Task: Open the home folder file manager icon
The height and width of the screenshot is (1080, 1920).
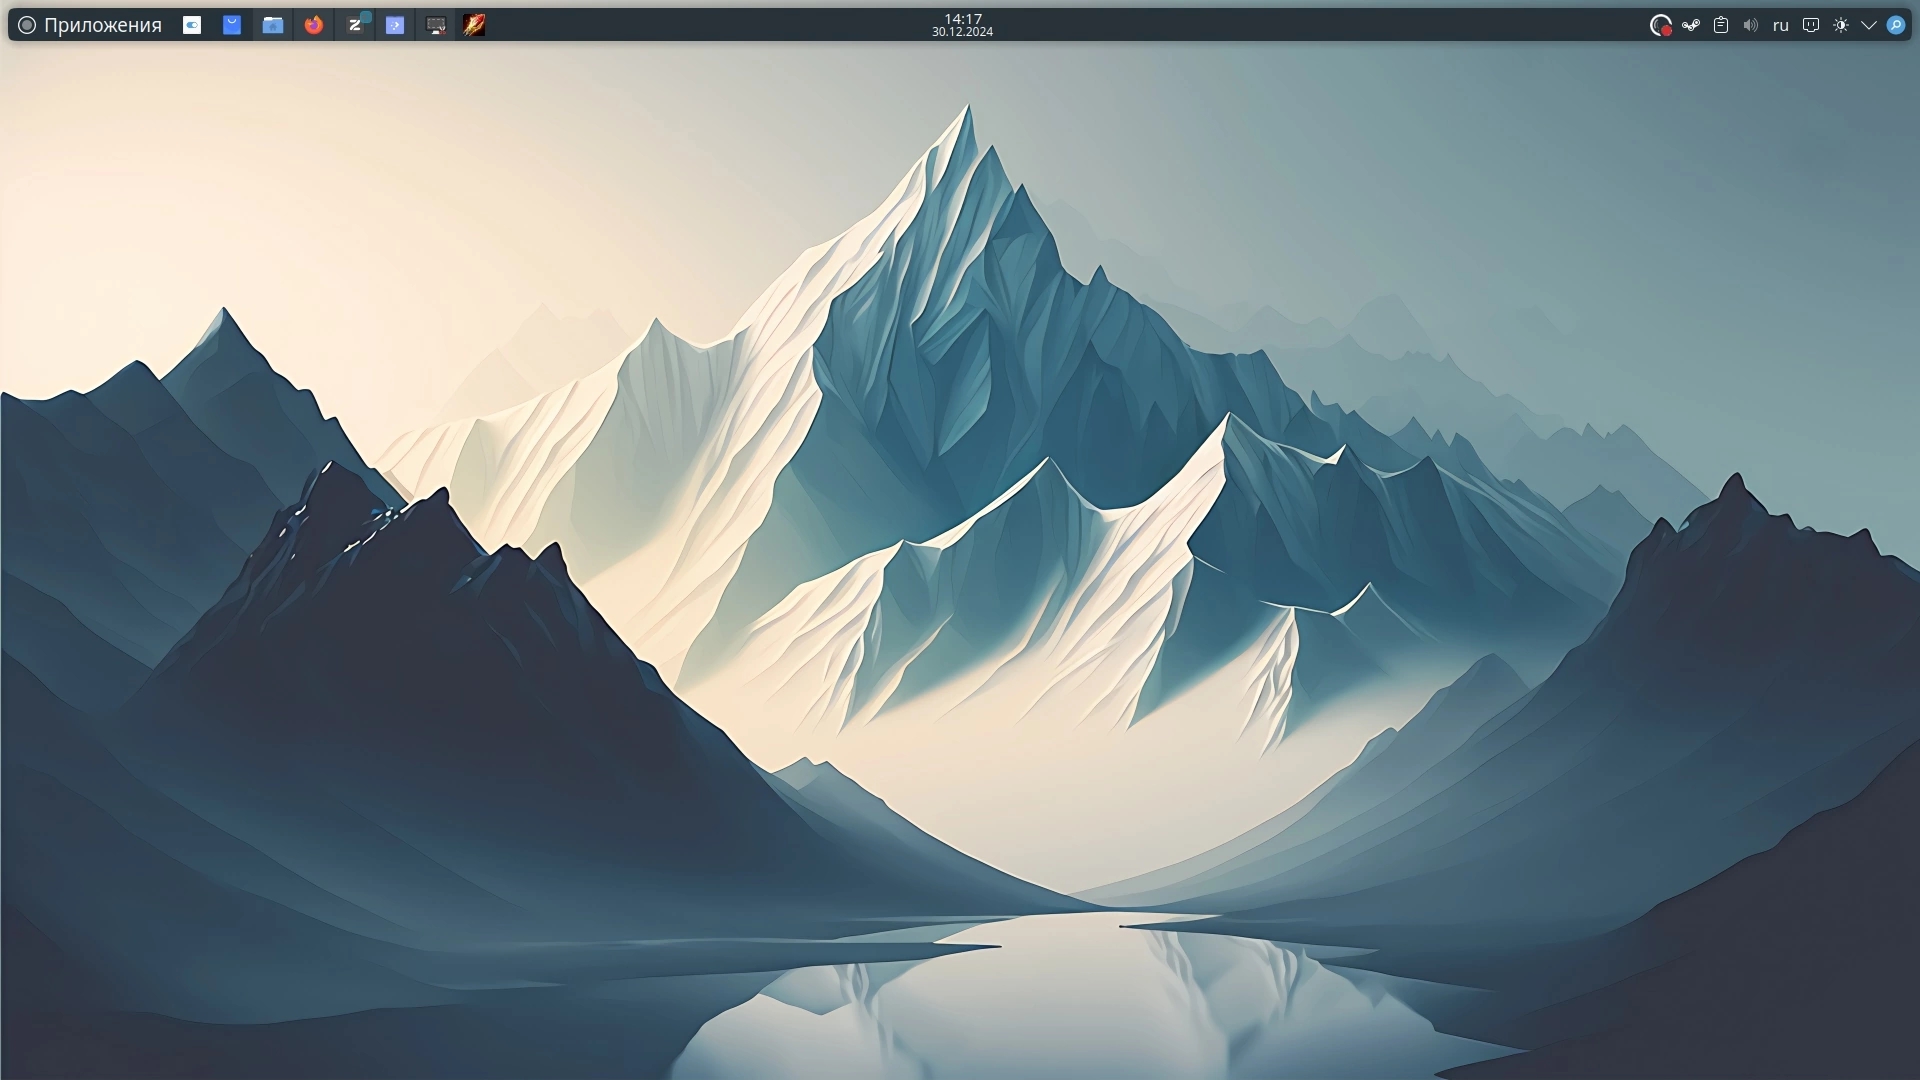Action: click(x=273, y=25)
